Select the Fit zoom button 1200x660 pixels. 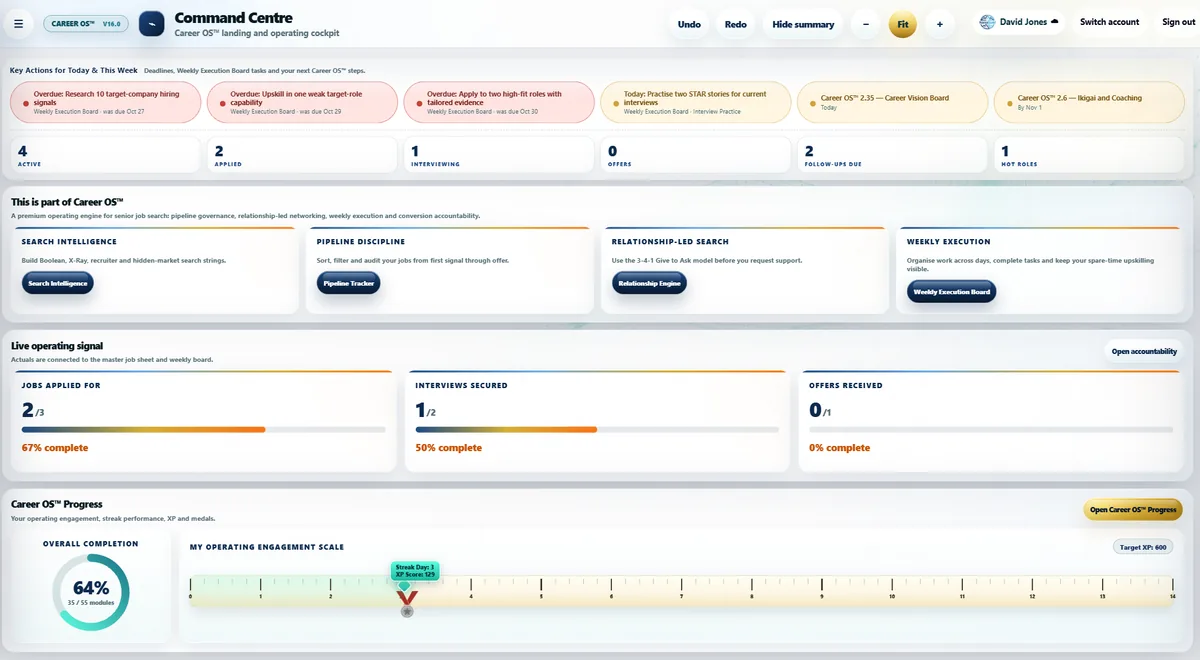coord(902,24)
